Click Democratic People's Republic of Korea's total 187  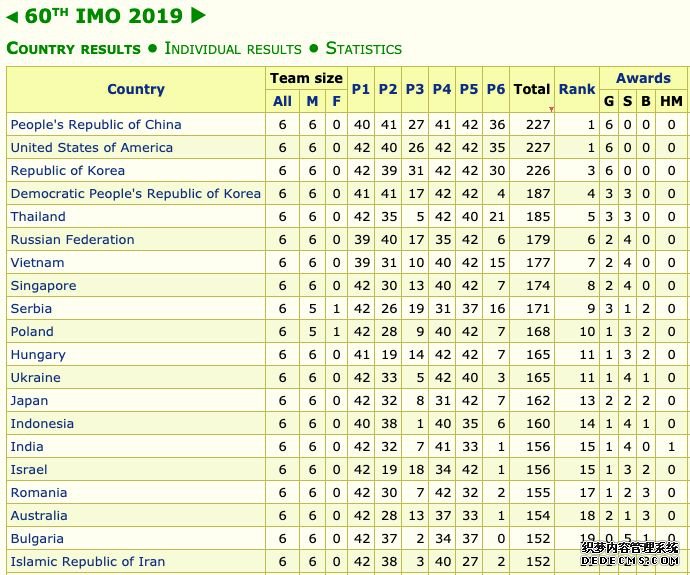tap(538, 194)
